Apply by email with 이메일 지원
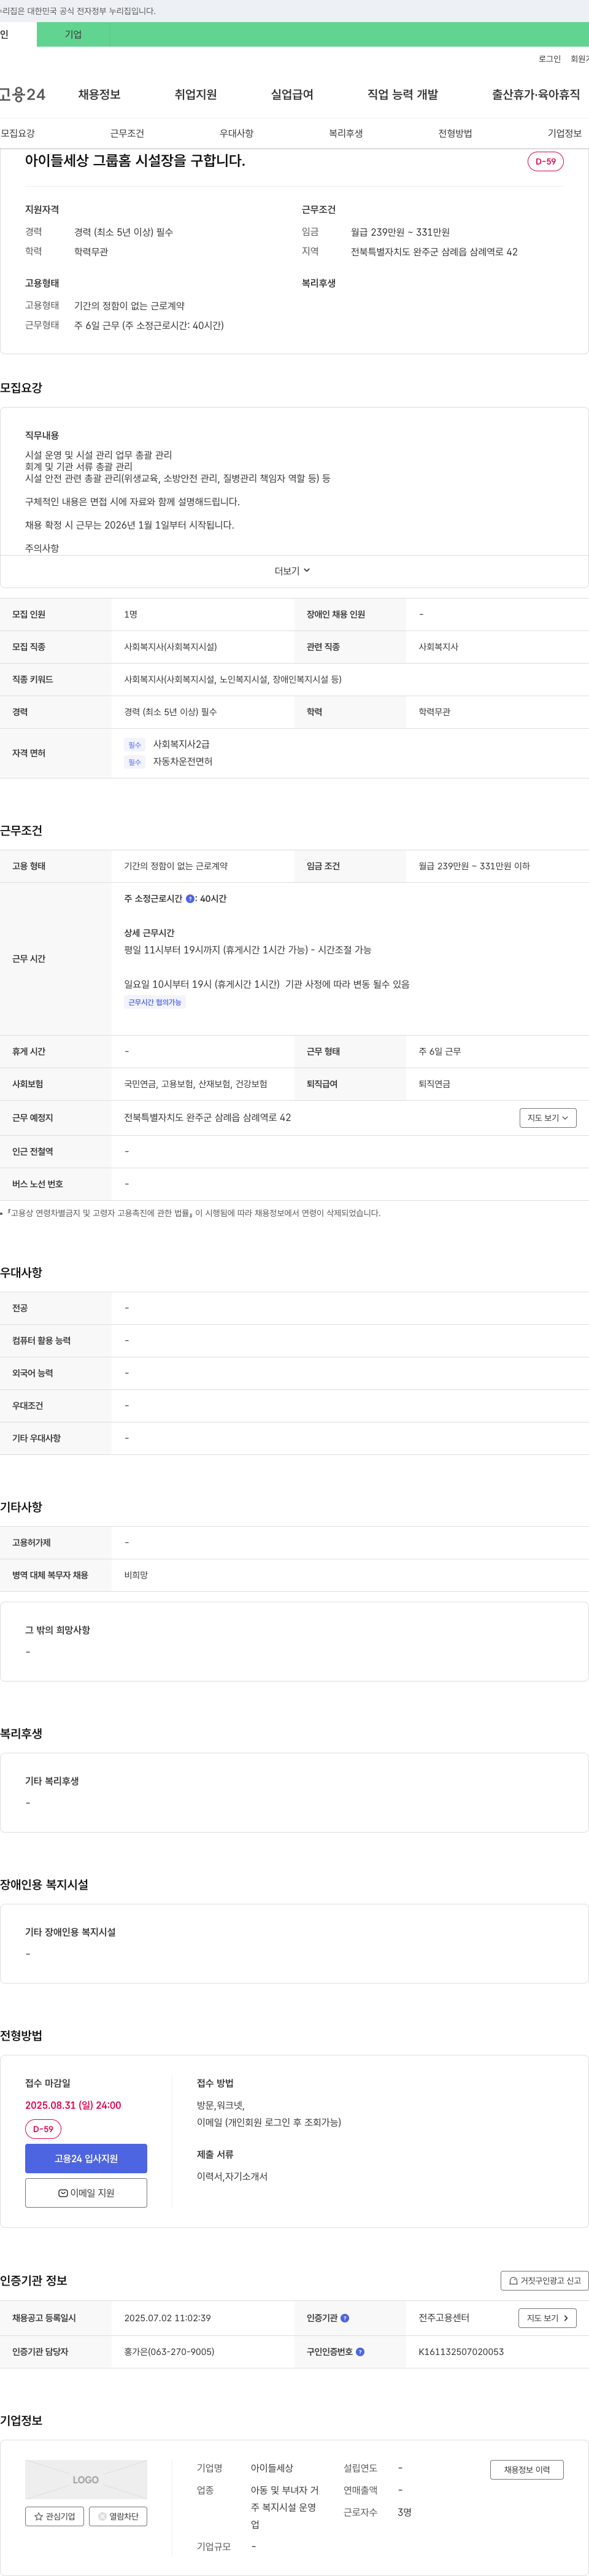589x2576 pixels. coord(86,2193)
